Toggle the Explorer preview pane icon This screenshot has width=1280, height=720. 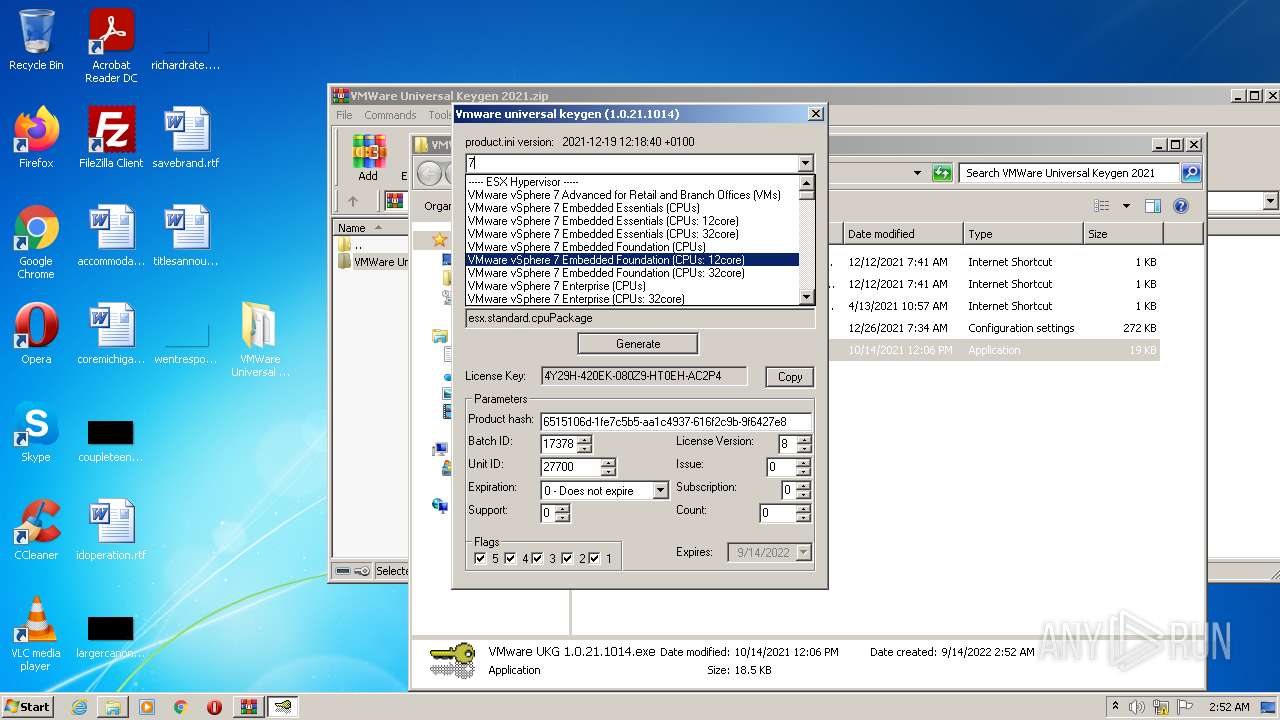pyautogui.click(x=1152, y=206)
